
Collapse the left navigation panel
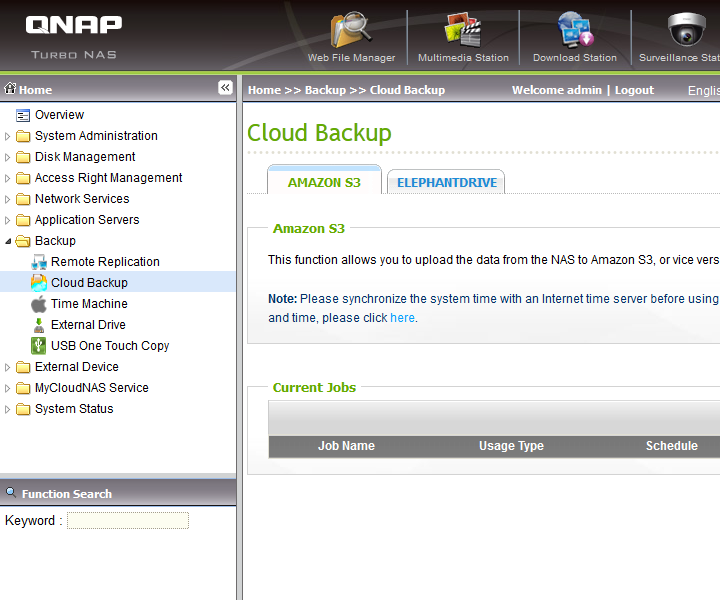pos(225,88)
